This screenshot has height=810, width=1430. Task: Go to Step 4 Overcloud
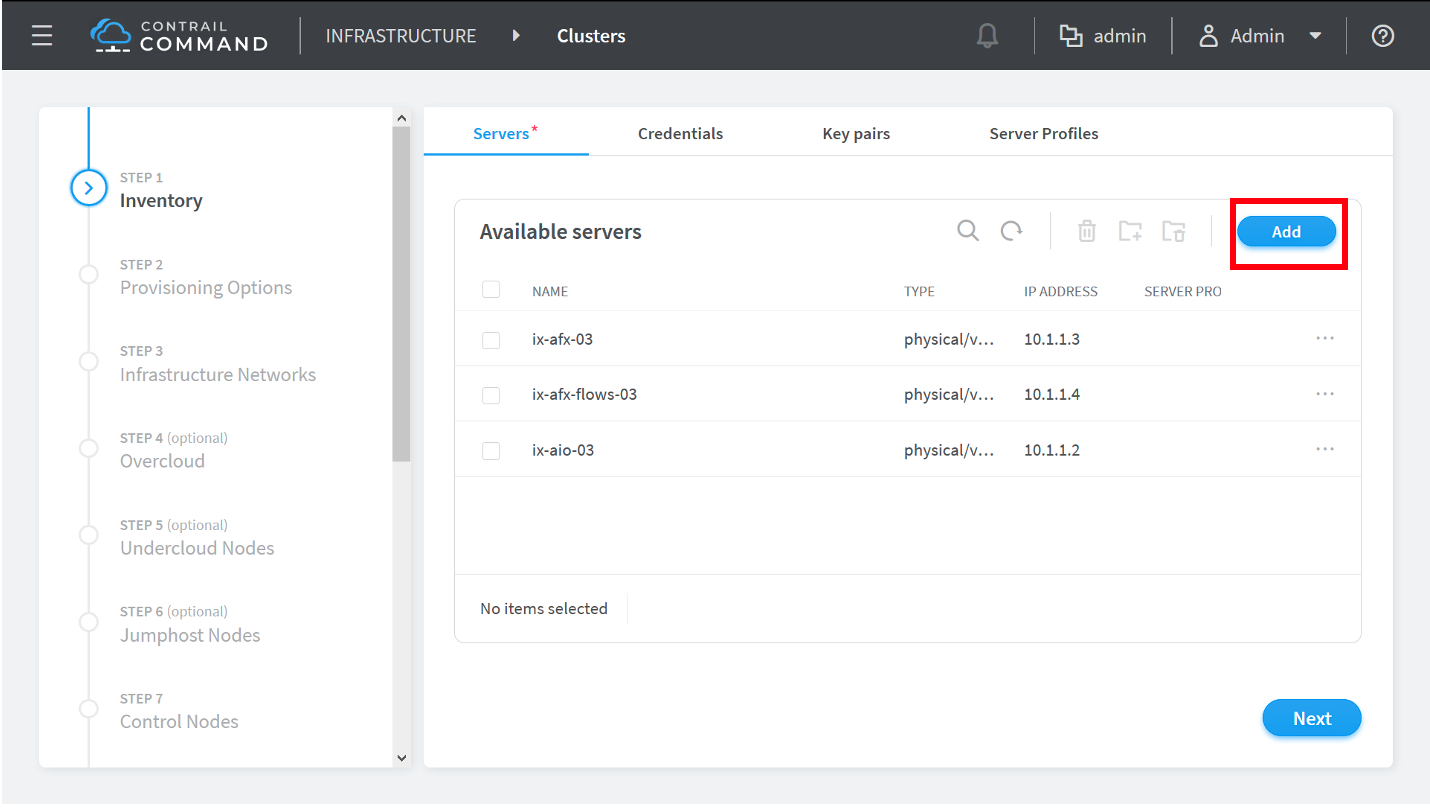[174, 451]
